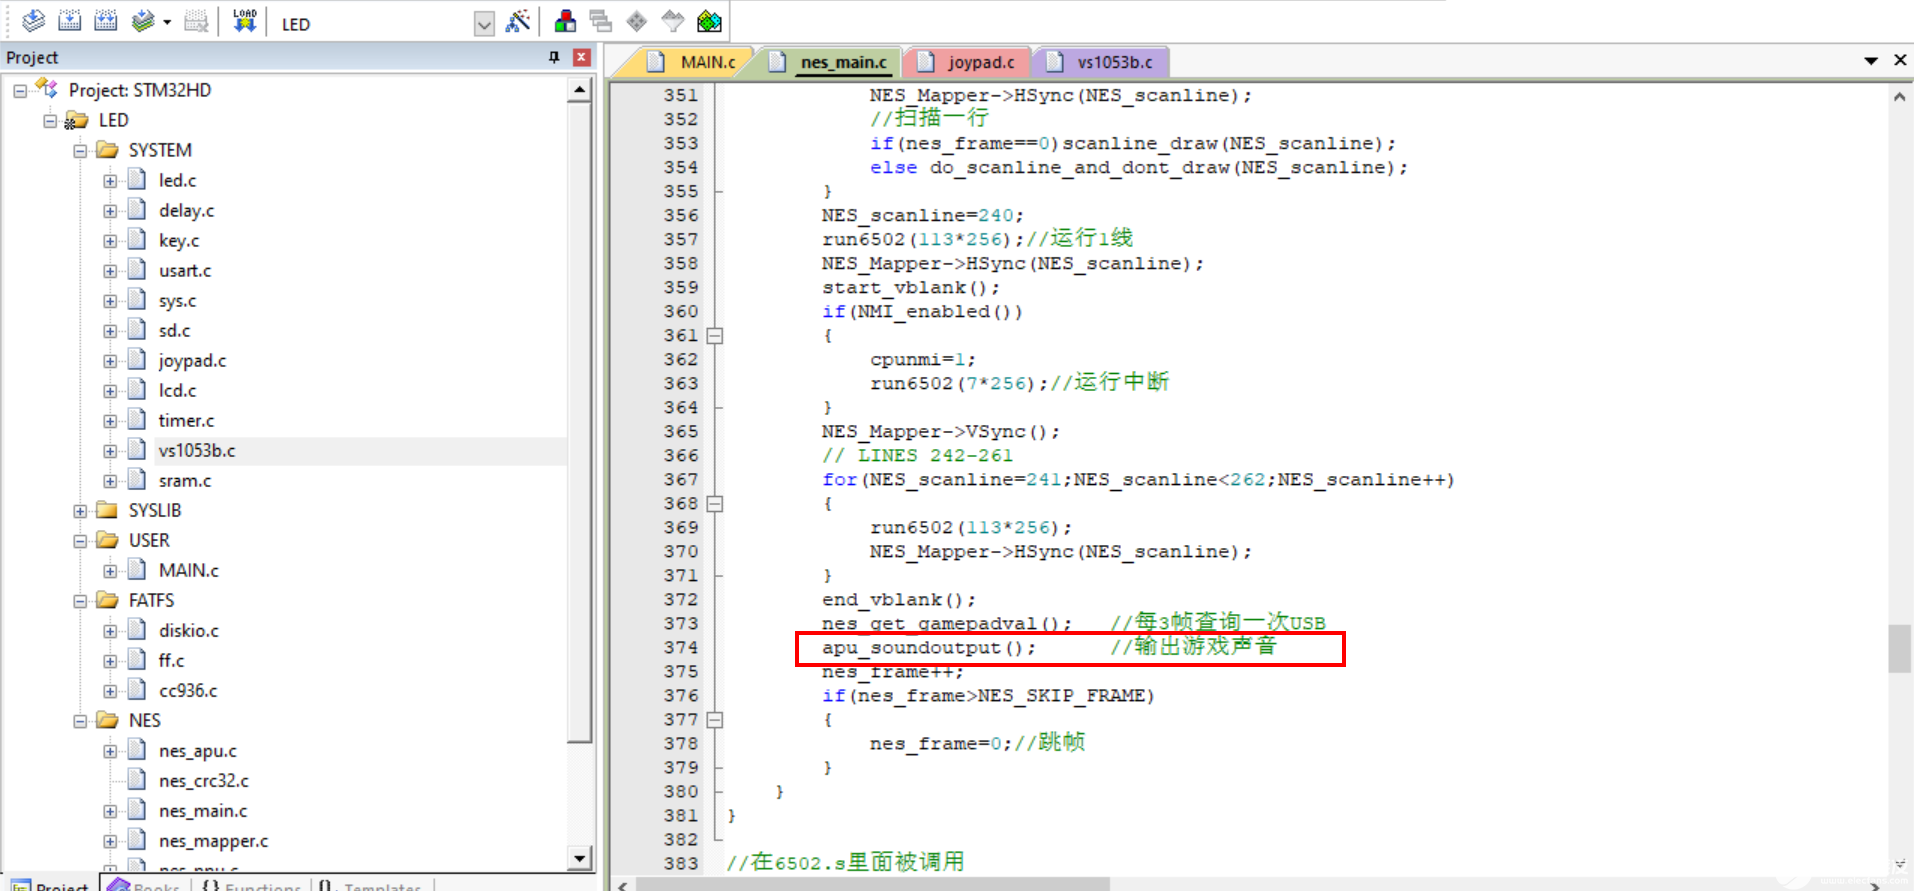The height and width of the screenshot is (891, 1914).
Task: Click line number 374 in the gutter
Action: (681, 648)
